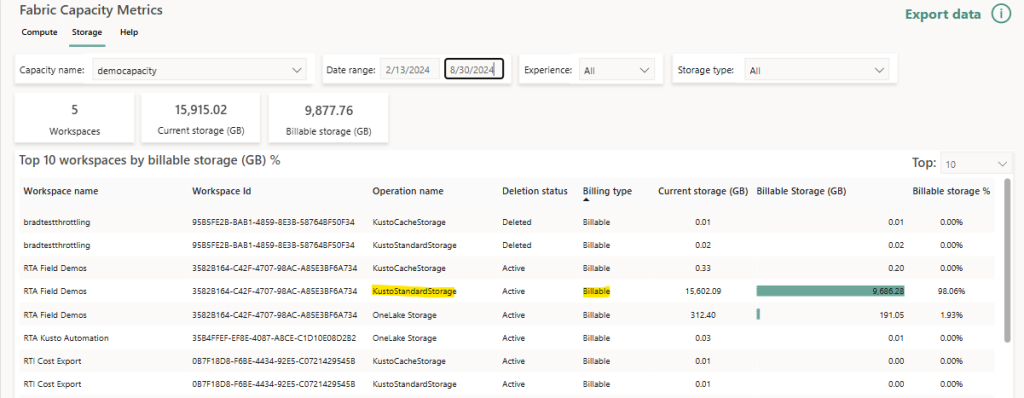
Task: Click the Workspaces count card
Action: click(x=74, y=118)
